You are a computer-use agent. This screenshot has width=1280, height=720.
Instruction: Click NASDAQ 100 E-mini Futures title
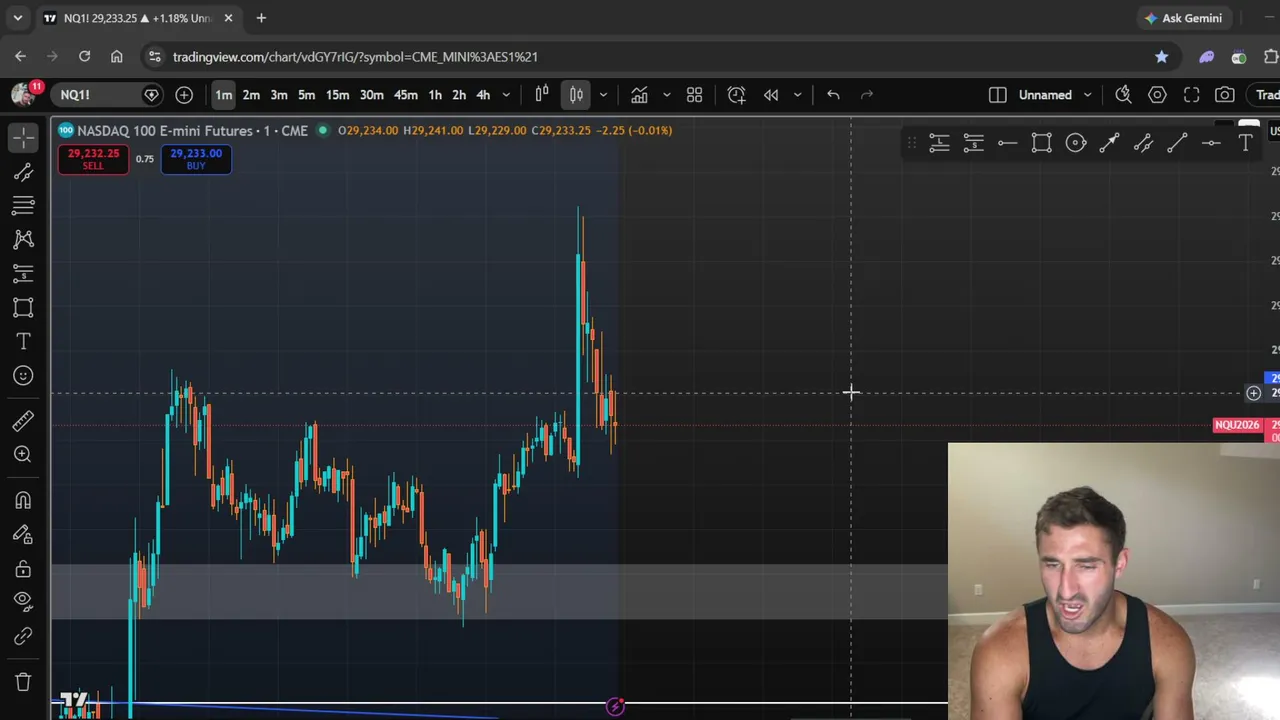tap(164, 130)
